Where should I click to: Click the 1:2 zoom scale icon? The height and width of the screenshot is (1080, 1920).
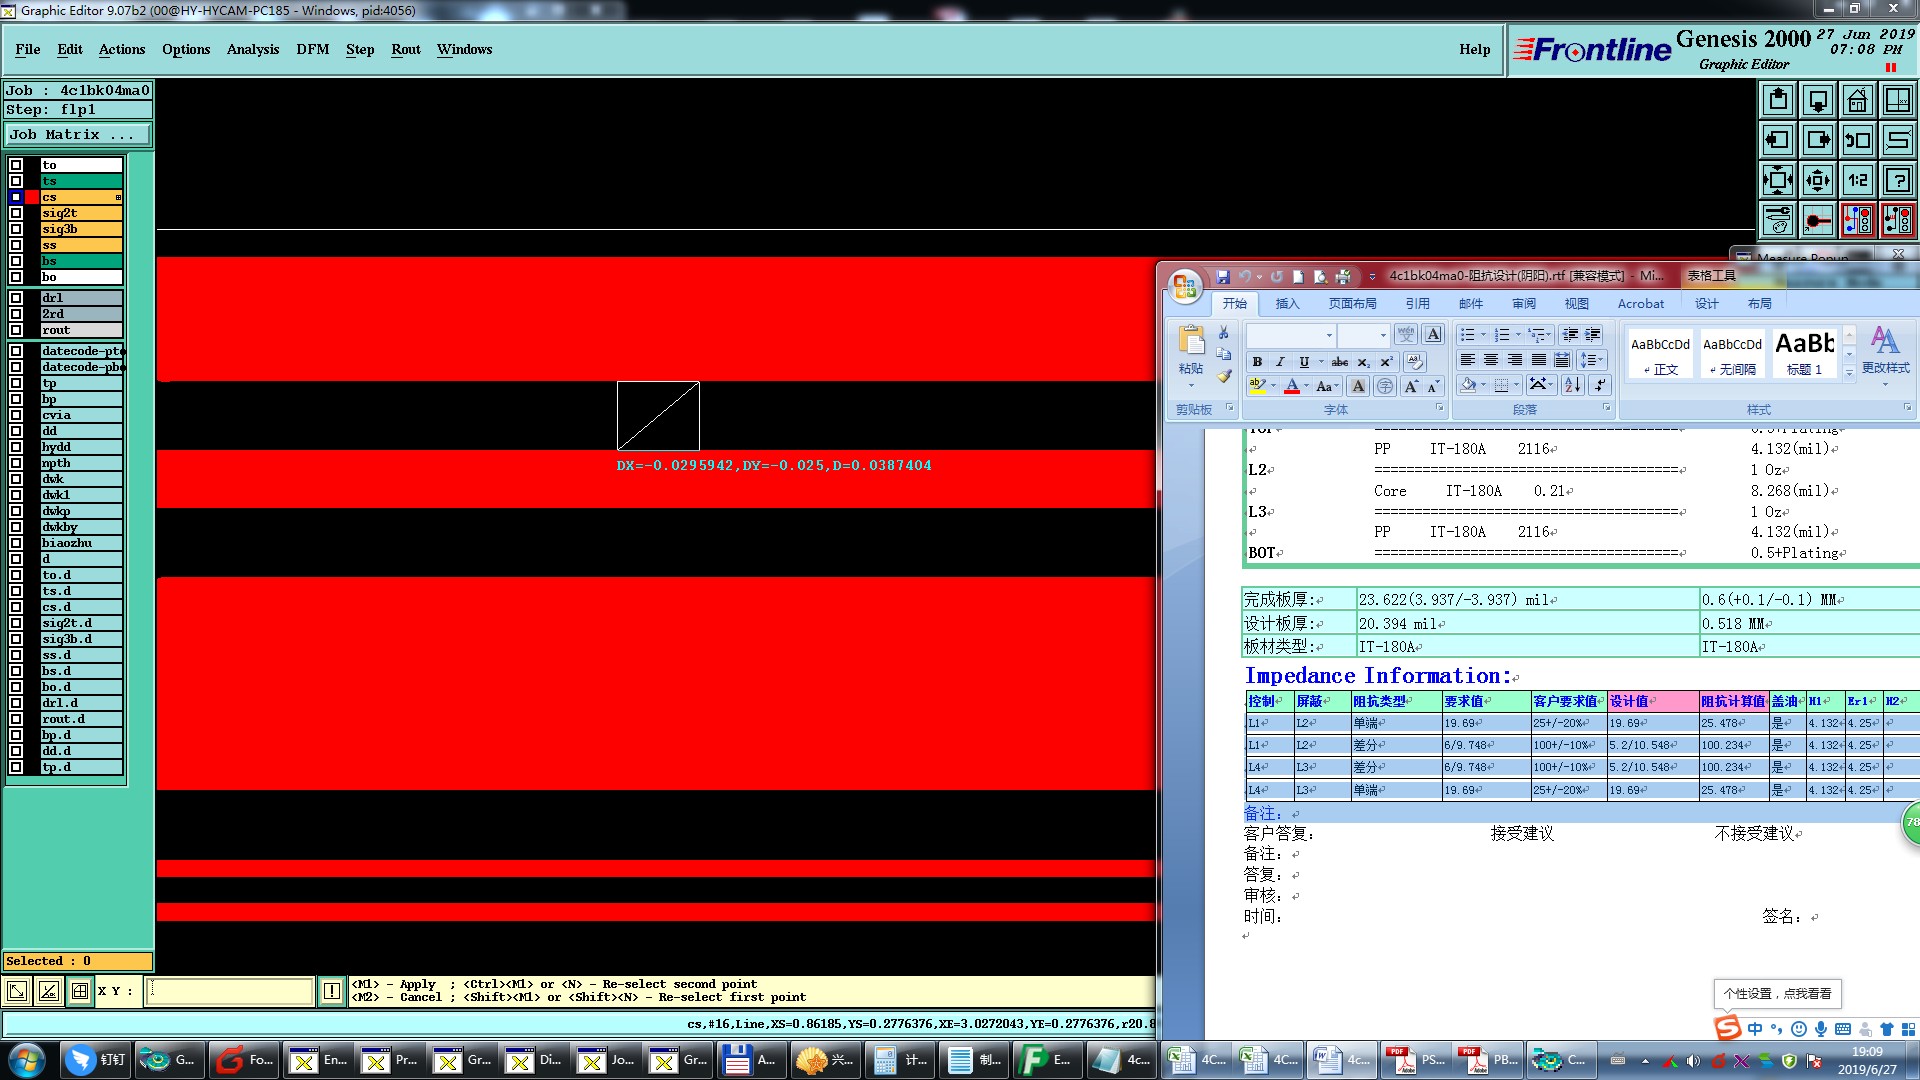[x=1857, y=180]
